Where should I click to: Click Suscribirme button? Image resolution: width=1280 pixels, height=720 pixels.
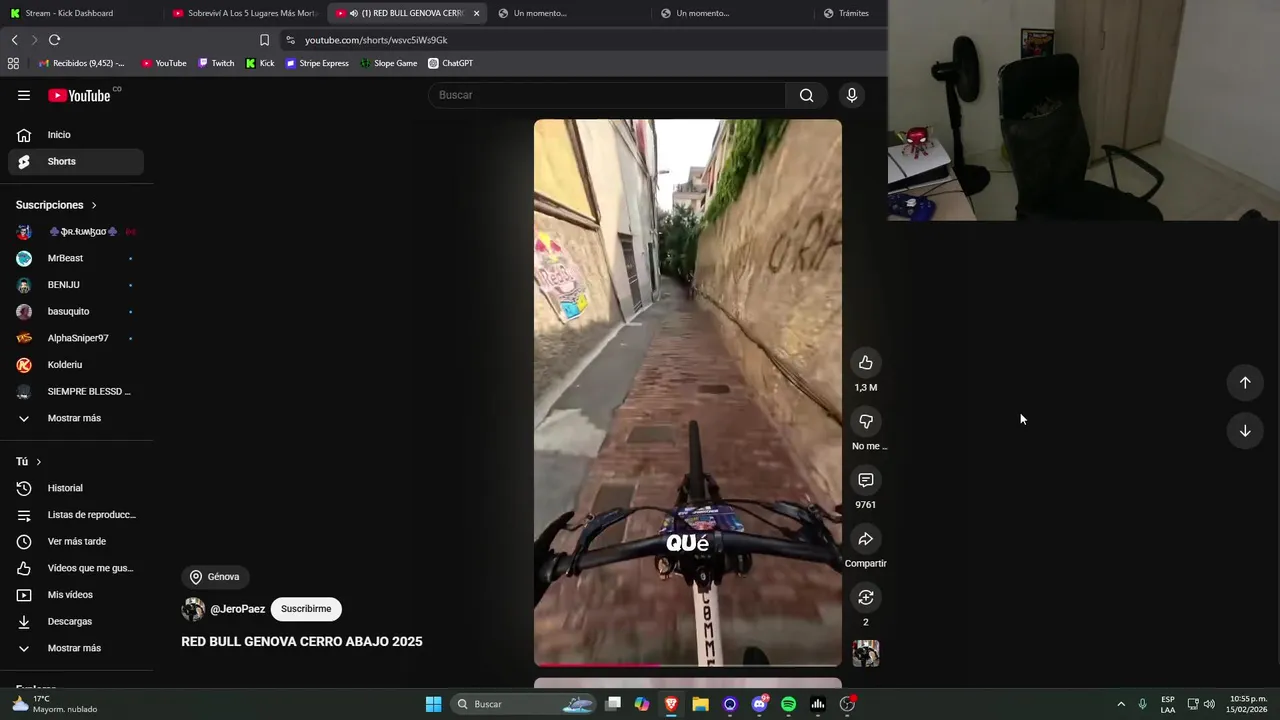[x=306, y=609]
